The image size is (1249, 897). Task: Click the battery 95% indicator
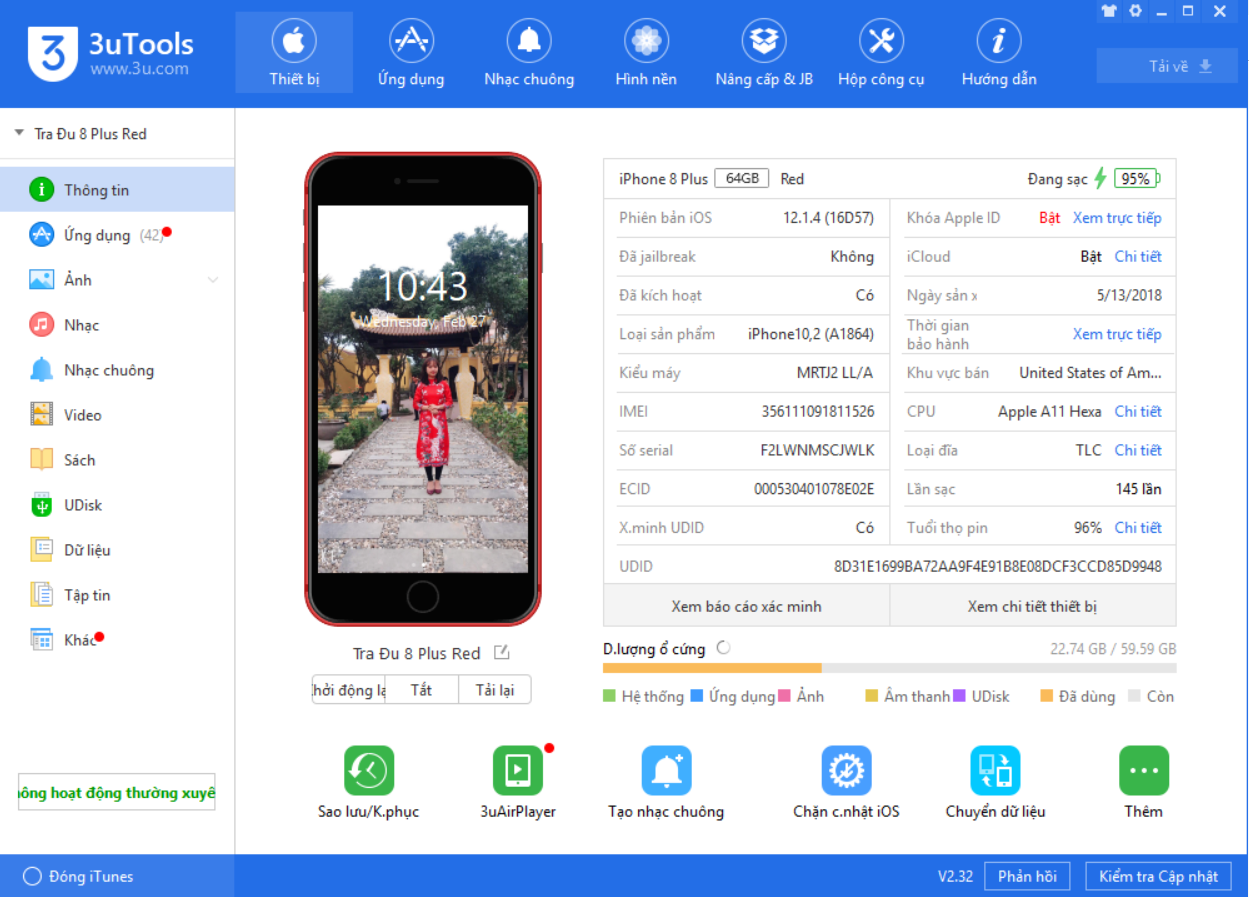(1137, 179)
